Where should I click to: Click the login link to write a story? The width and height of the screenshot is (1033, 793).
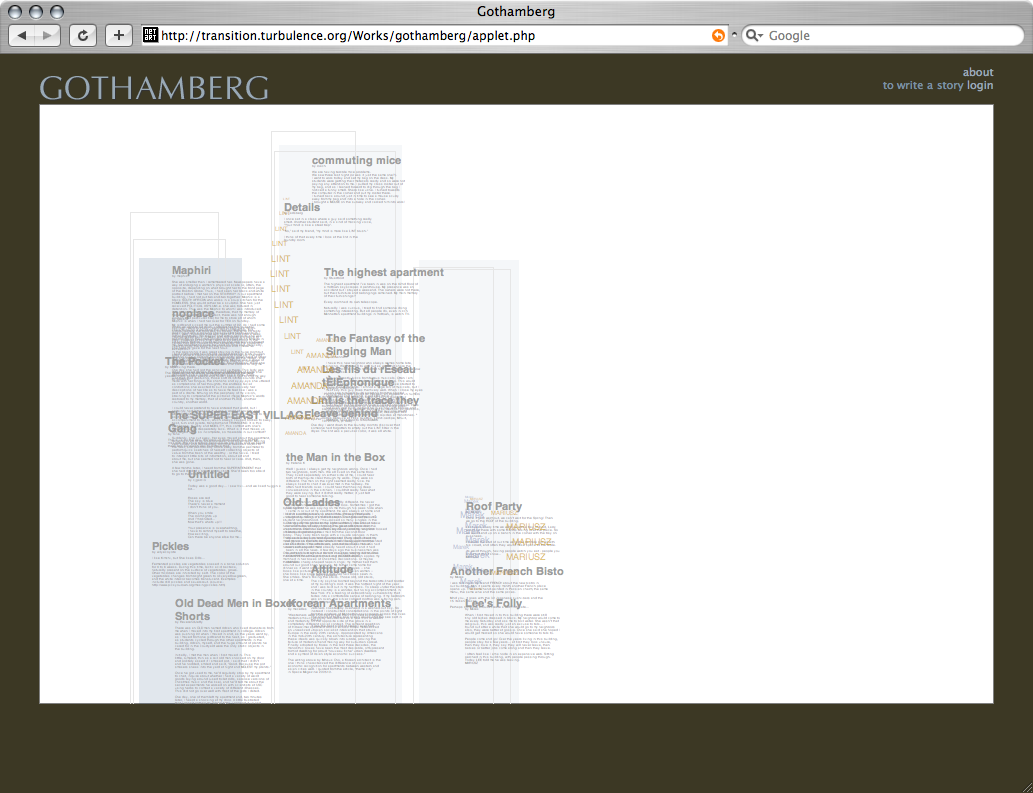tap(980, 86)
